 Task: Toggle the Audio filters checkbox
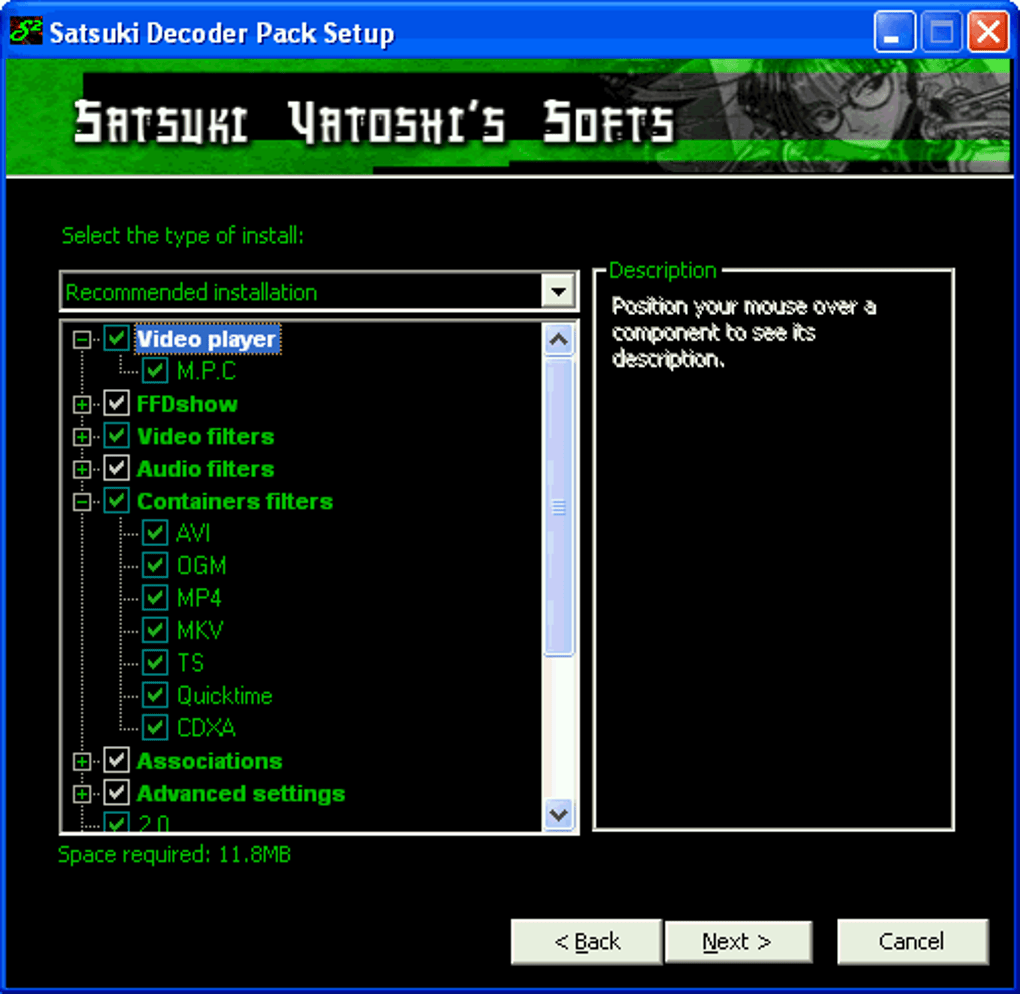pyautogui.click(x=116, y=468)
